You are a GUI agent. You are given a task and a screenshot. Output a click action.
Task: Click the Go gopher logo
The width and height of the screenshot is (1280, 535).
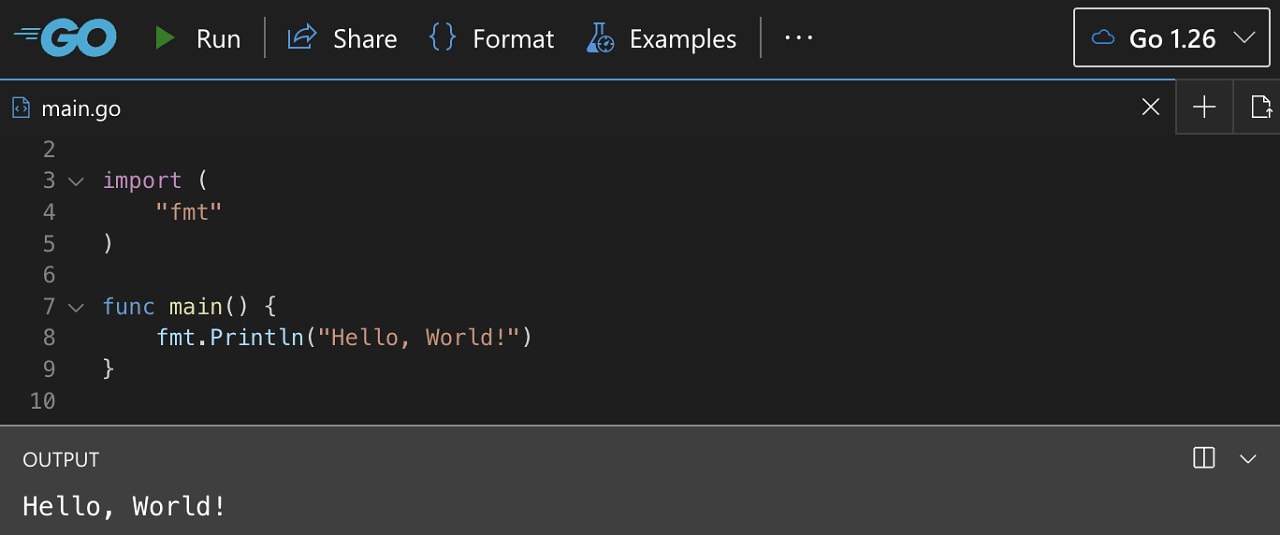66,38
